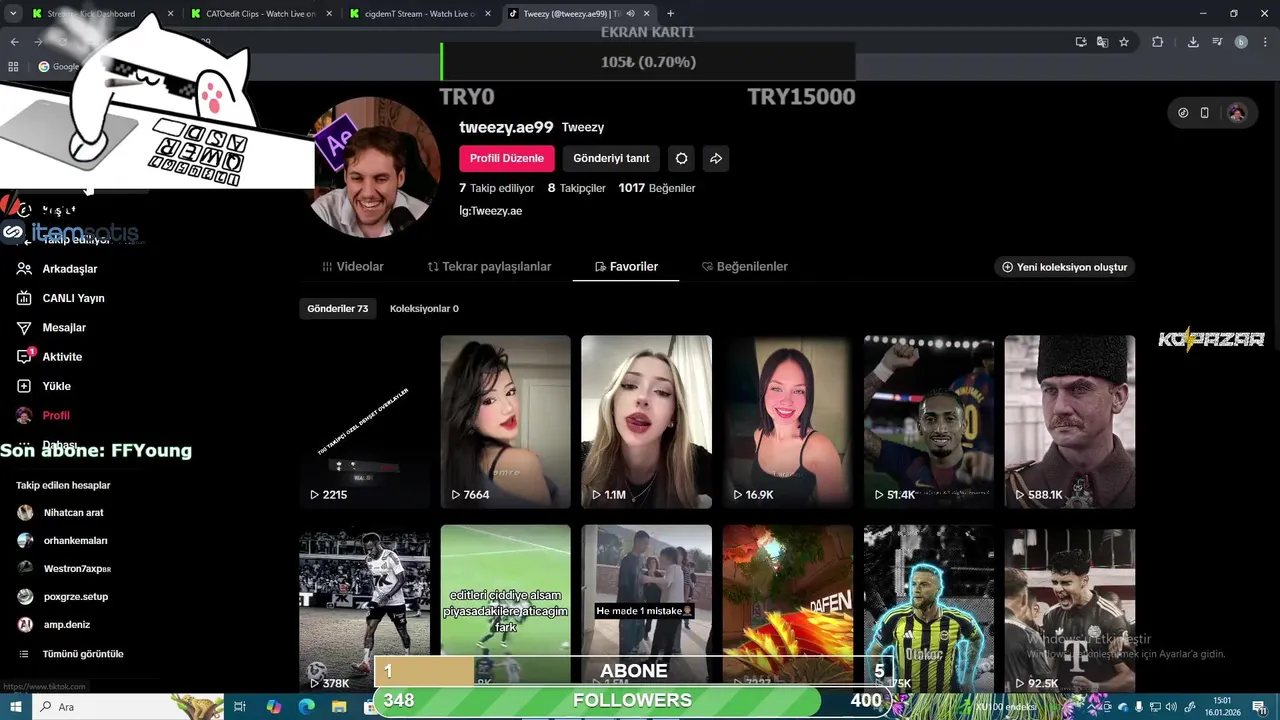Switch to CATOedit Clips browser tab
Screen dimensions: 1280x720
pyautogui.click(x=260, y=14)
